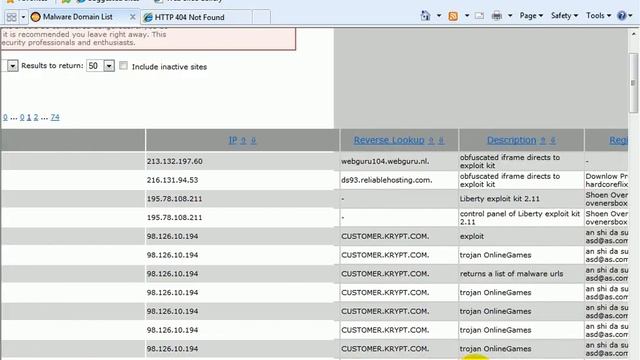640x360 pixels.
Task: Select returns a list of malware urls
Action: coord(511,274)
